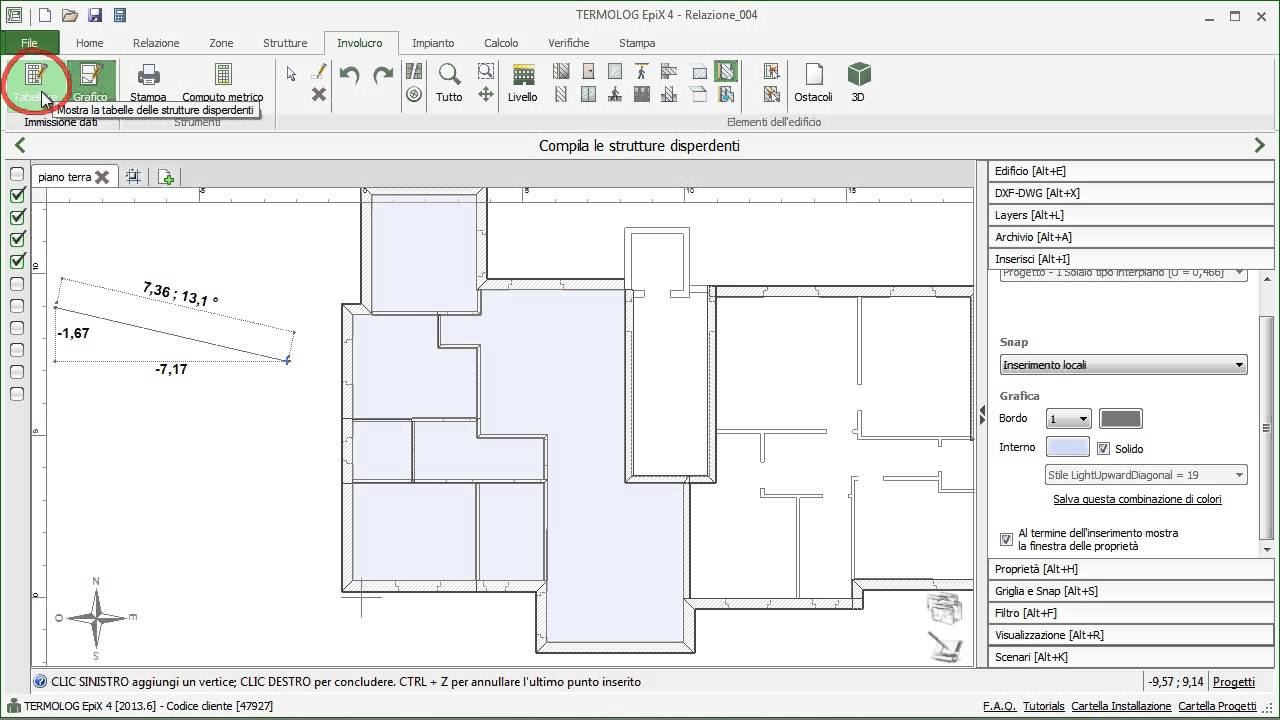This screenshot has width=1280, height=720.
Task: Open the File menu
Action: [30, 43]
